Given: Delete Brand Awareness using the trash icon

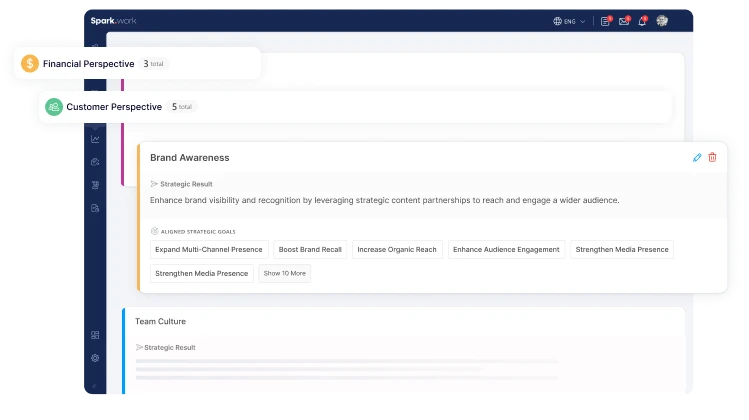Looking at the screenshot, I should (x=712, y=157).
